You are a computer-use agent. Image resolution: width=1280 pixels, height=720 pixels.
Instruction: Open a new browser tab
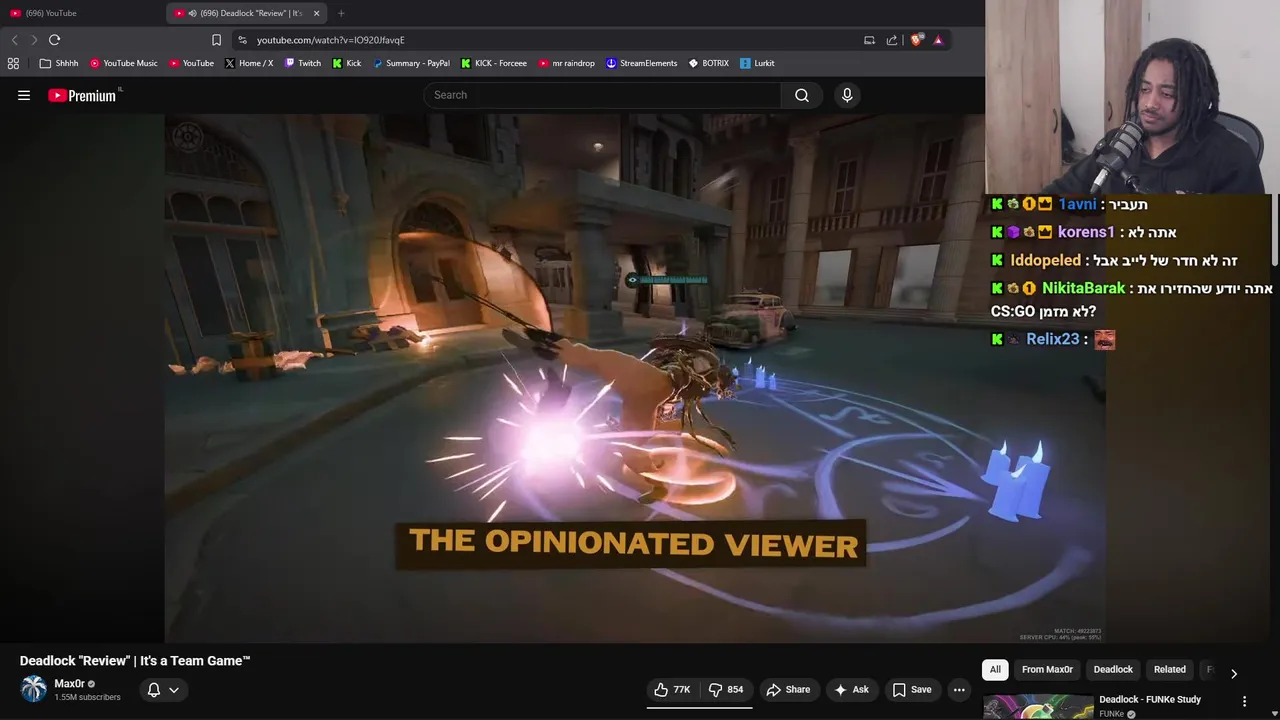coord(341,13)
